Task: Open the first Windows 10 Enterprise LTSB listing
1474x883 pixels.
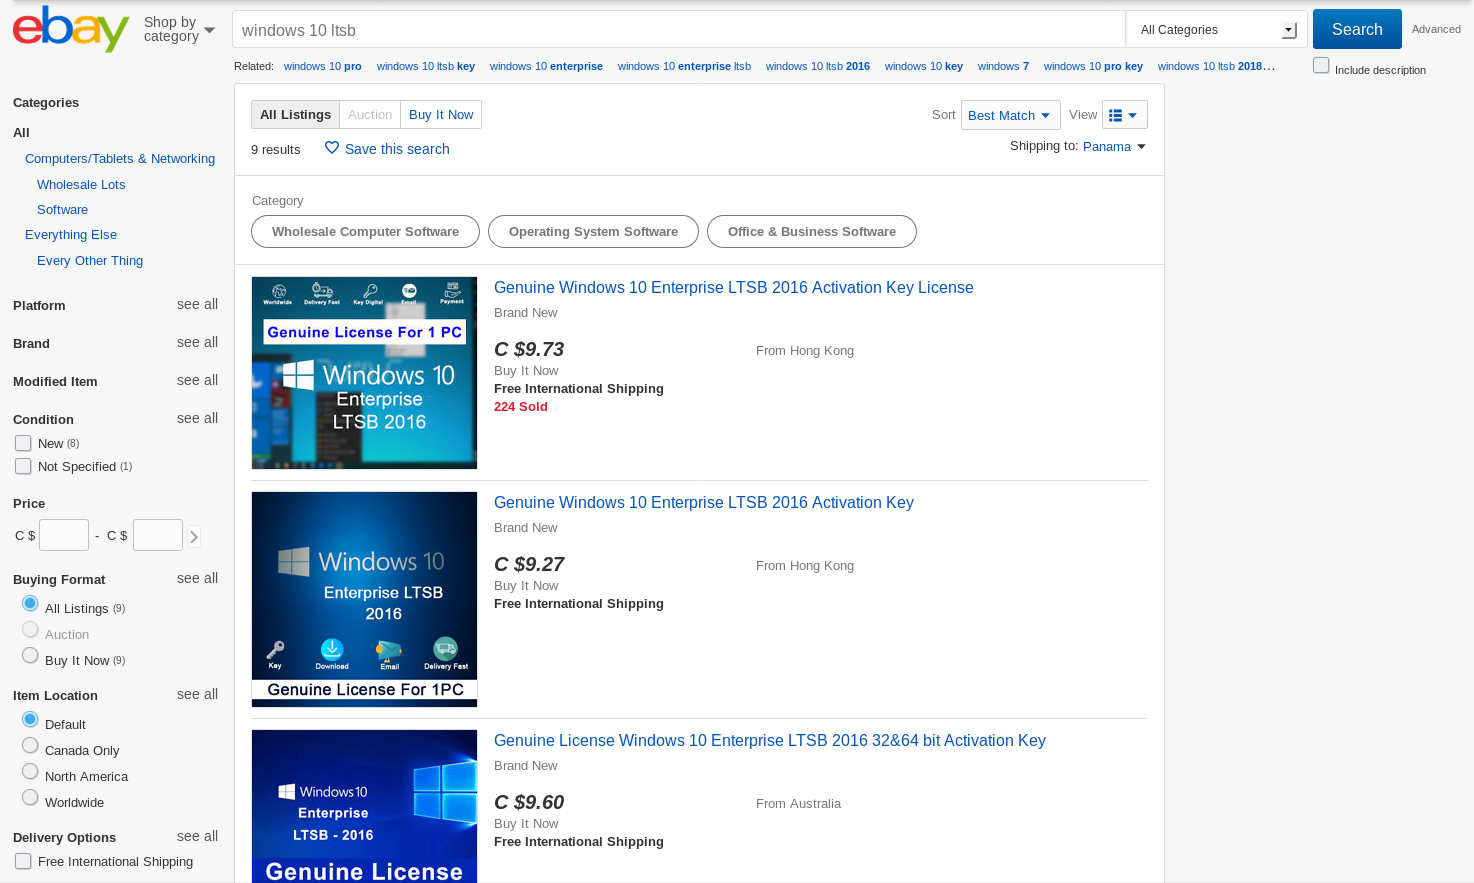Action: (733, 287)
